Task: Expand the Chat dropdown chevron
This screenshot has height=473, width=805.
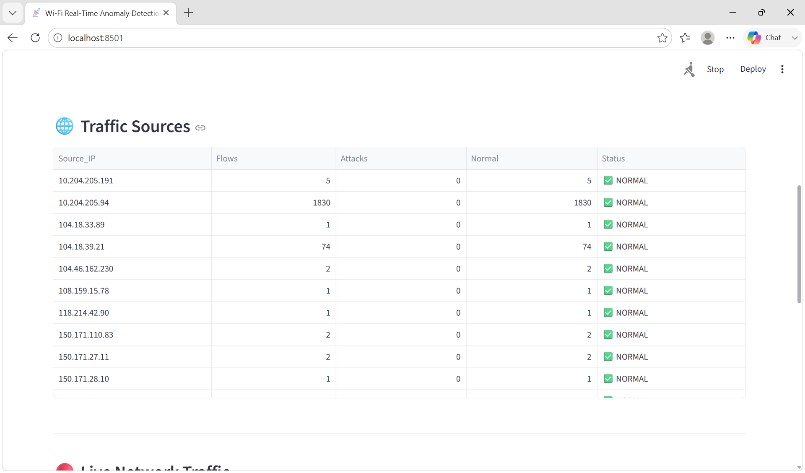Action: 794,37
